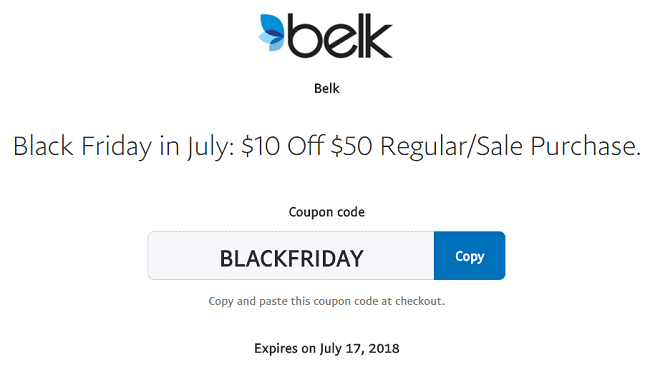Click the "Regular/Sale Purchase" headline text

pyautogui.click(x=510, y=146)
